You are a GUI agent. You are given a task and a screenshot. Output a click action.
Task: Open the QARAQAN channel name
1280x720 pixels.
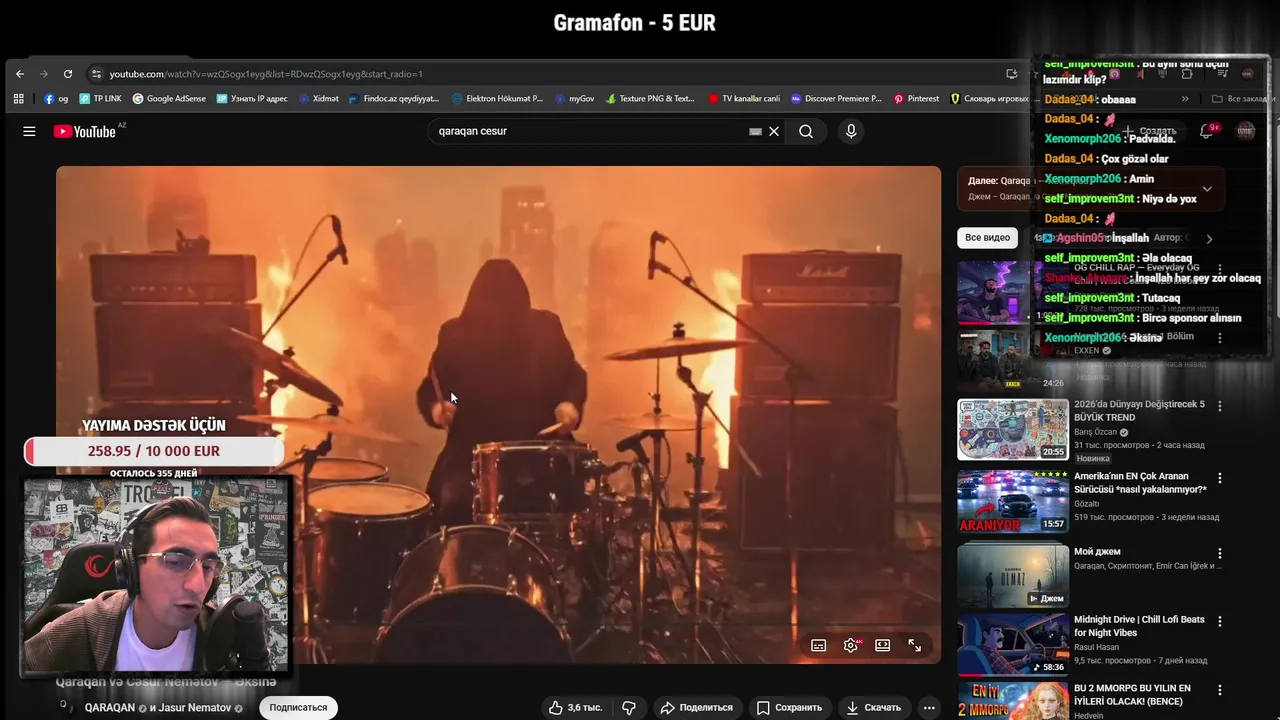coord(110,708)
